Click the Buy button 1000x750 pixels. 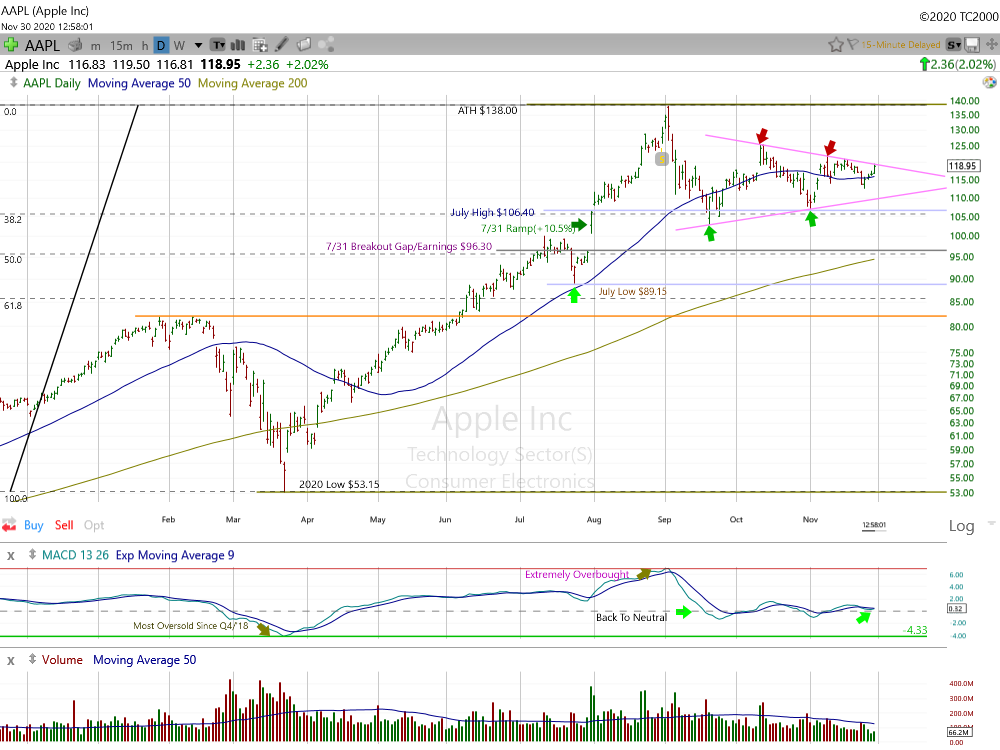pos(34,525)
